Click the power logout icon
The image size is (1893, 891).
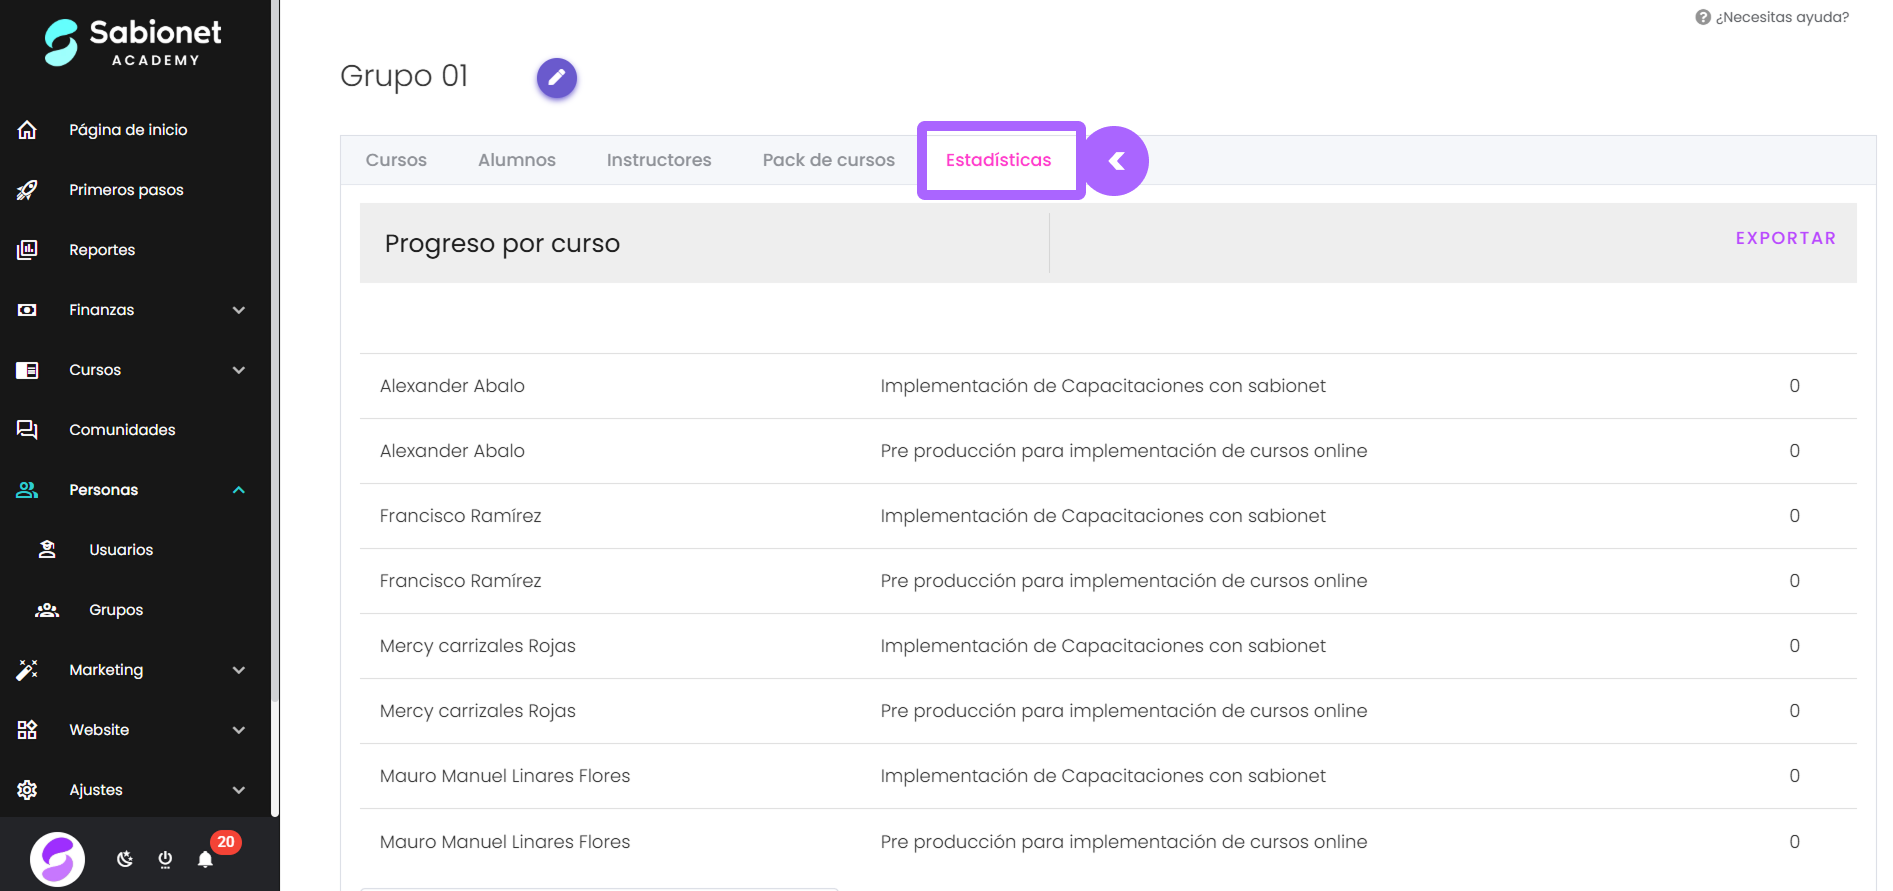point(165,859)
